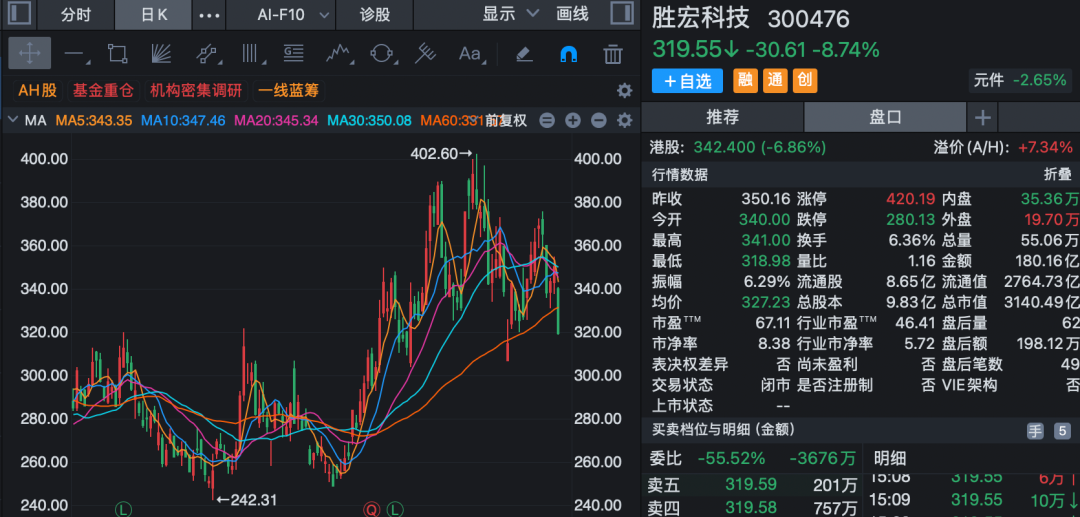Click the MA20:345.34 indicator label
1080x517 pixels.
pyautogui.click(x=276, y=120)
